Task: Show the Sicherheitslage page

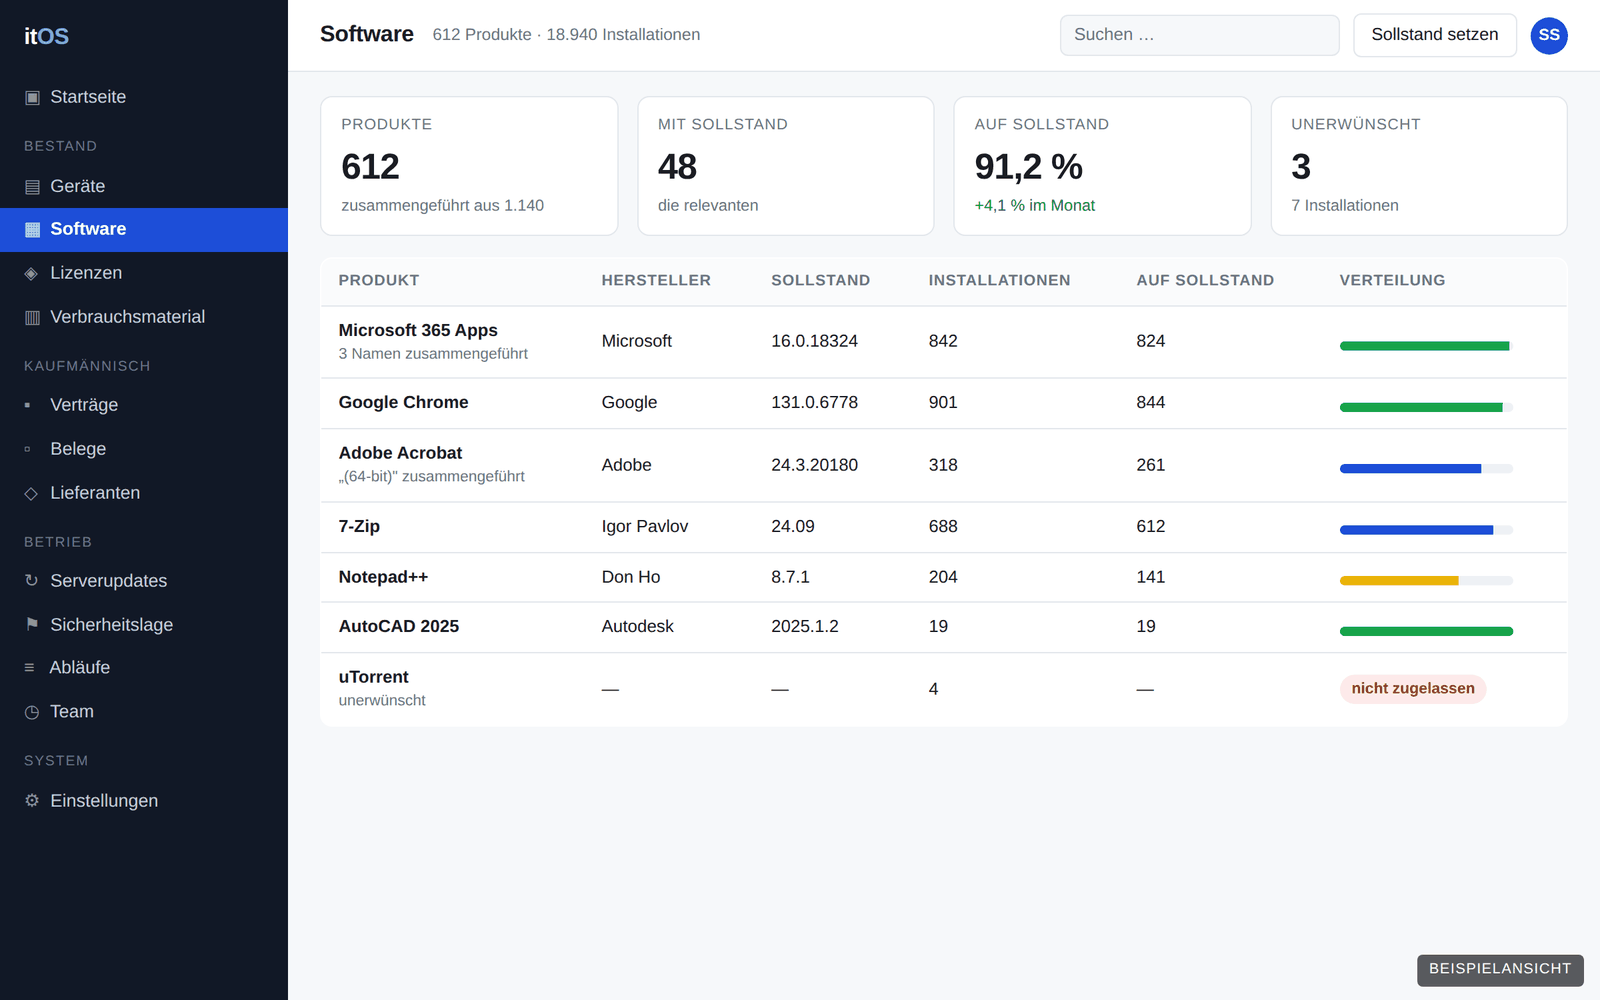Action: point(144,624)
